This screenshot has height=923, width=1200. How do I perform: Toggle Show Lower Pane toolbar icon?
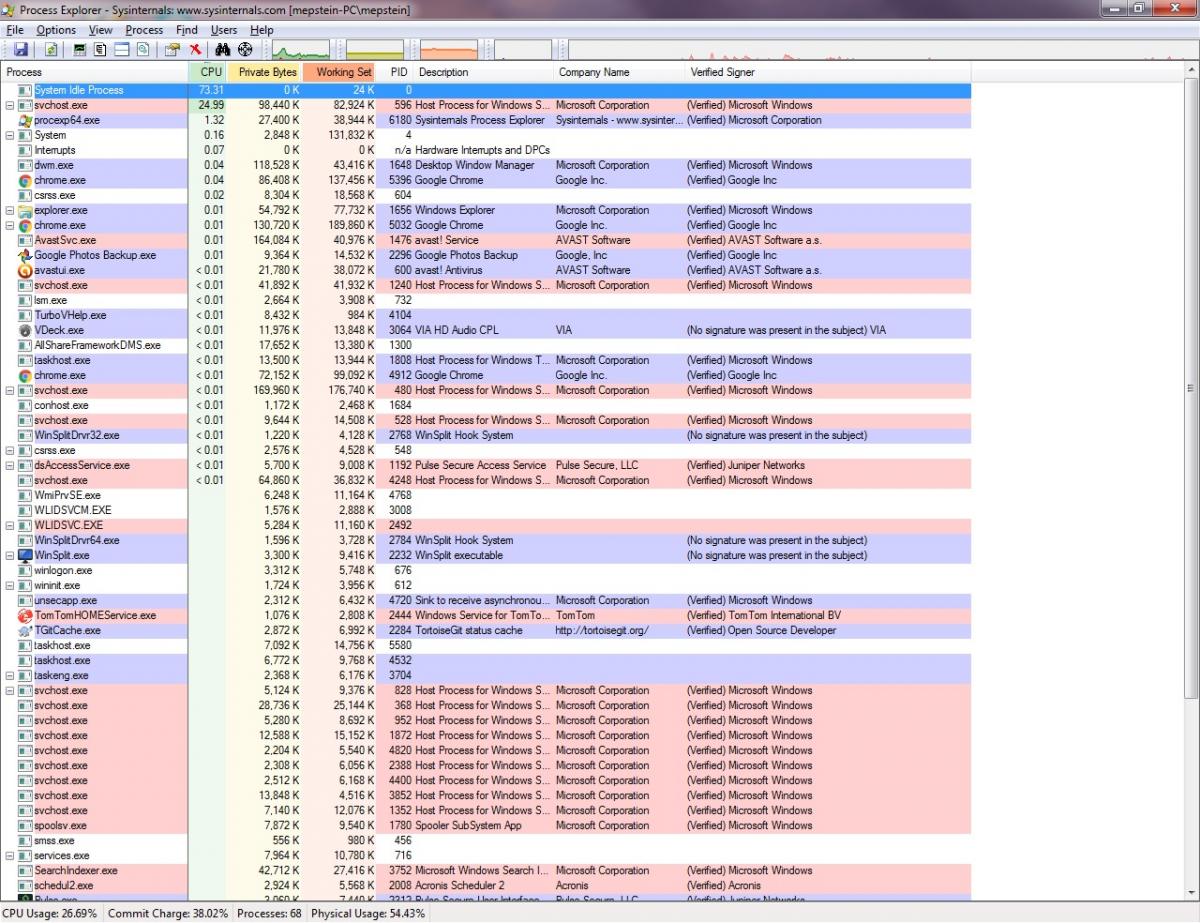pyautogui.click(x=121, y=49)
